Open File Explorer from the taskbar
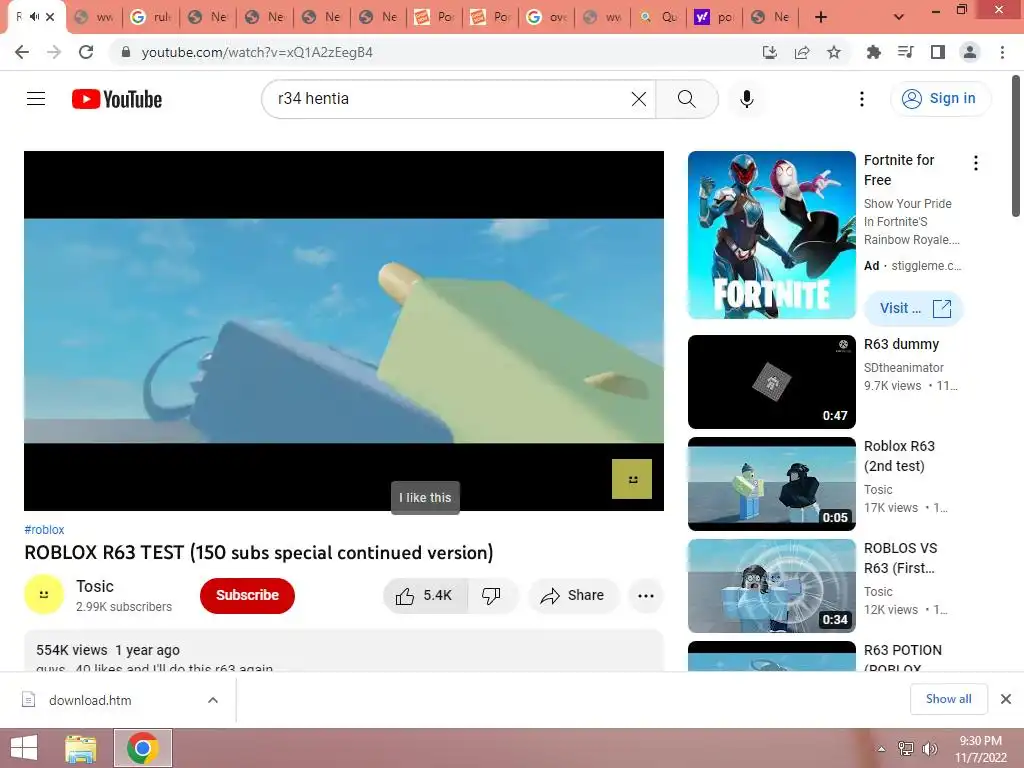The image size is (1024, 768). point(81,748)
